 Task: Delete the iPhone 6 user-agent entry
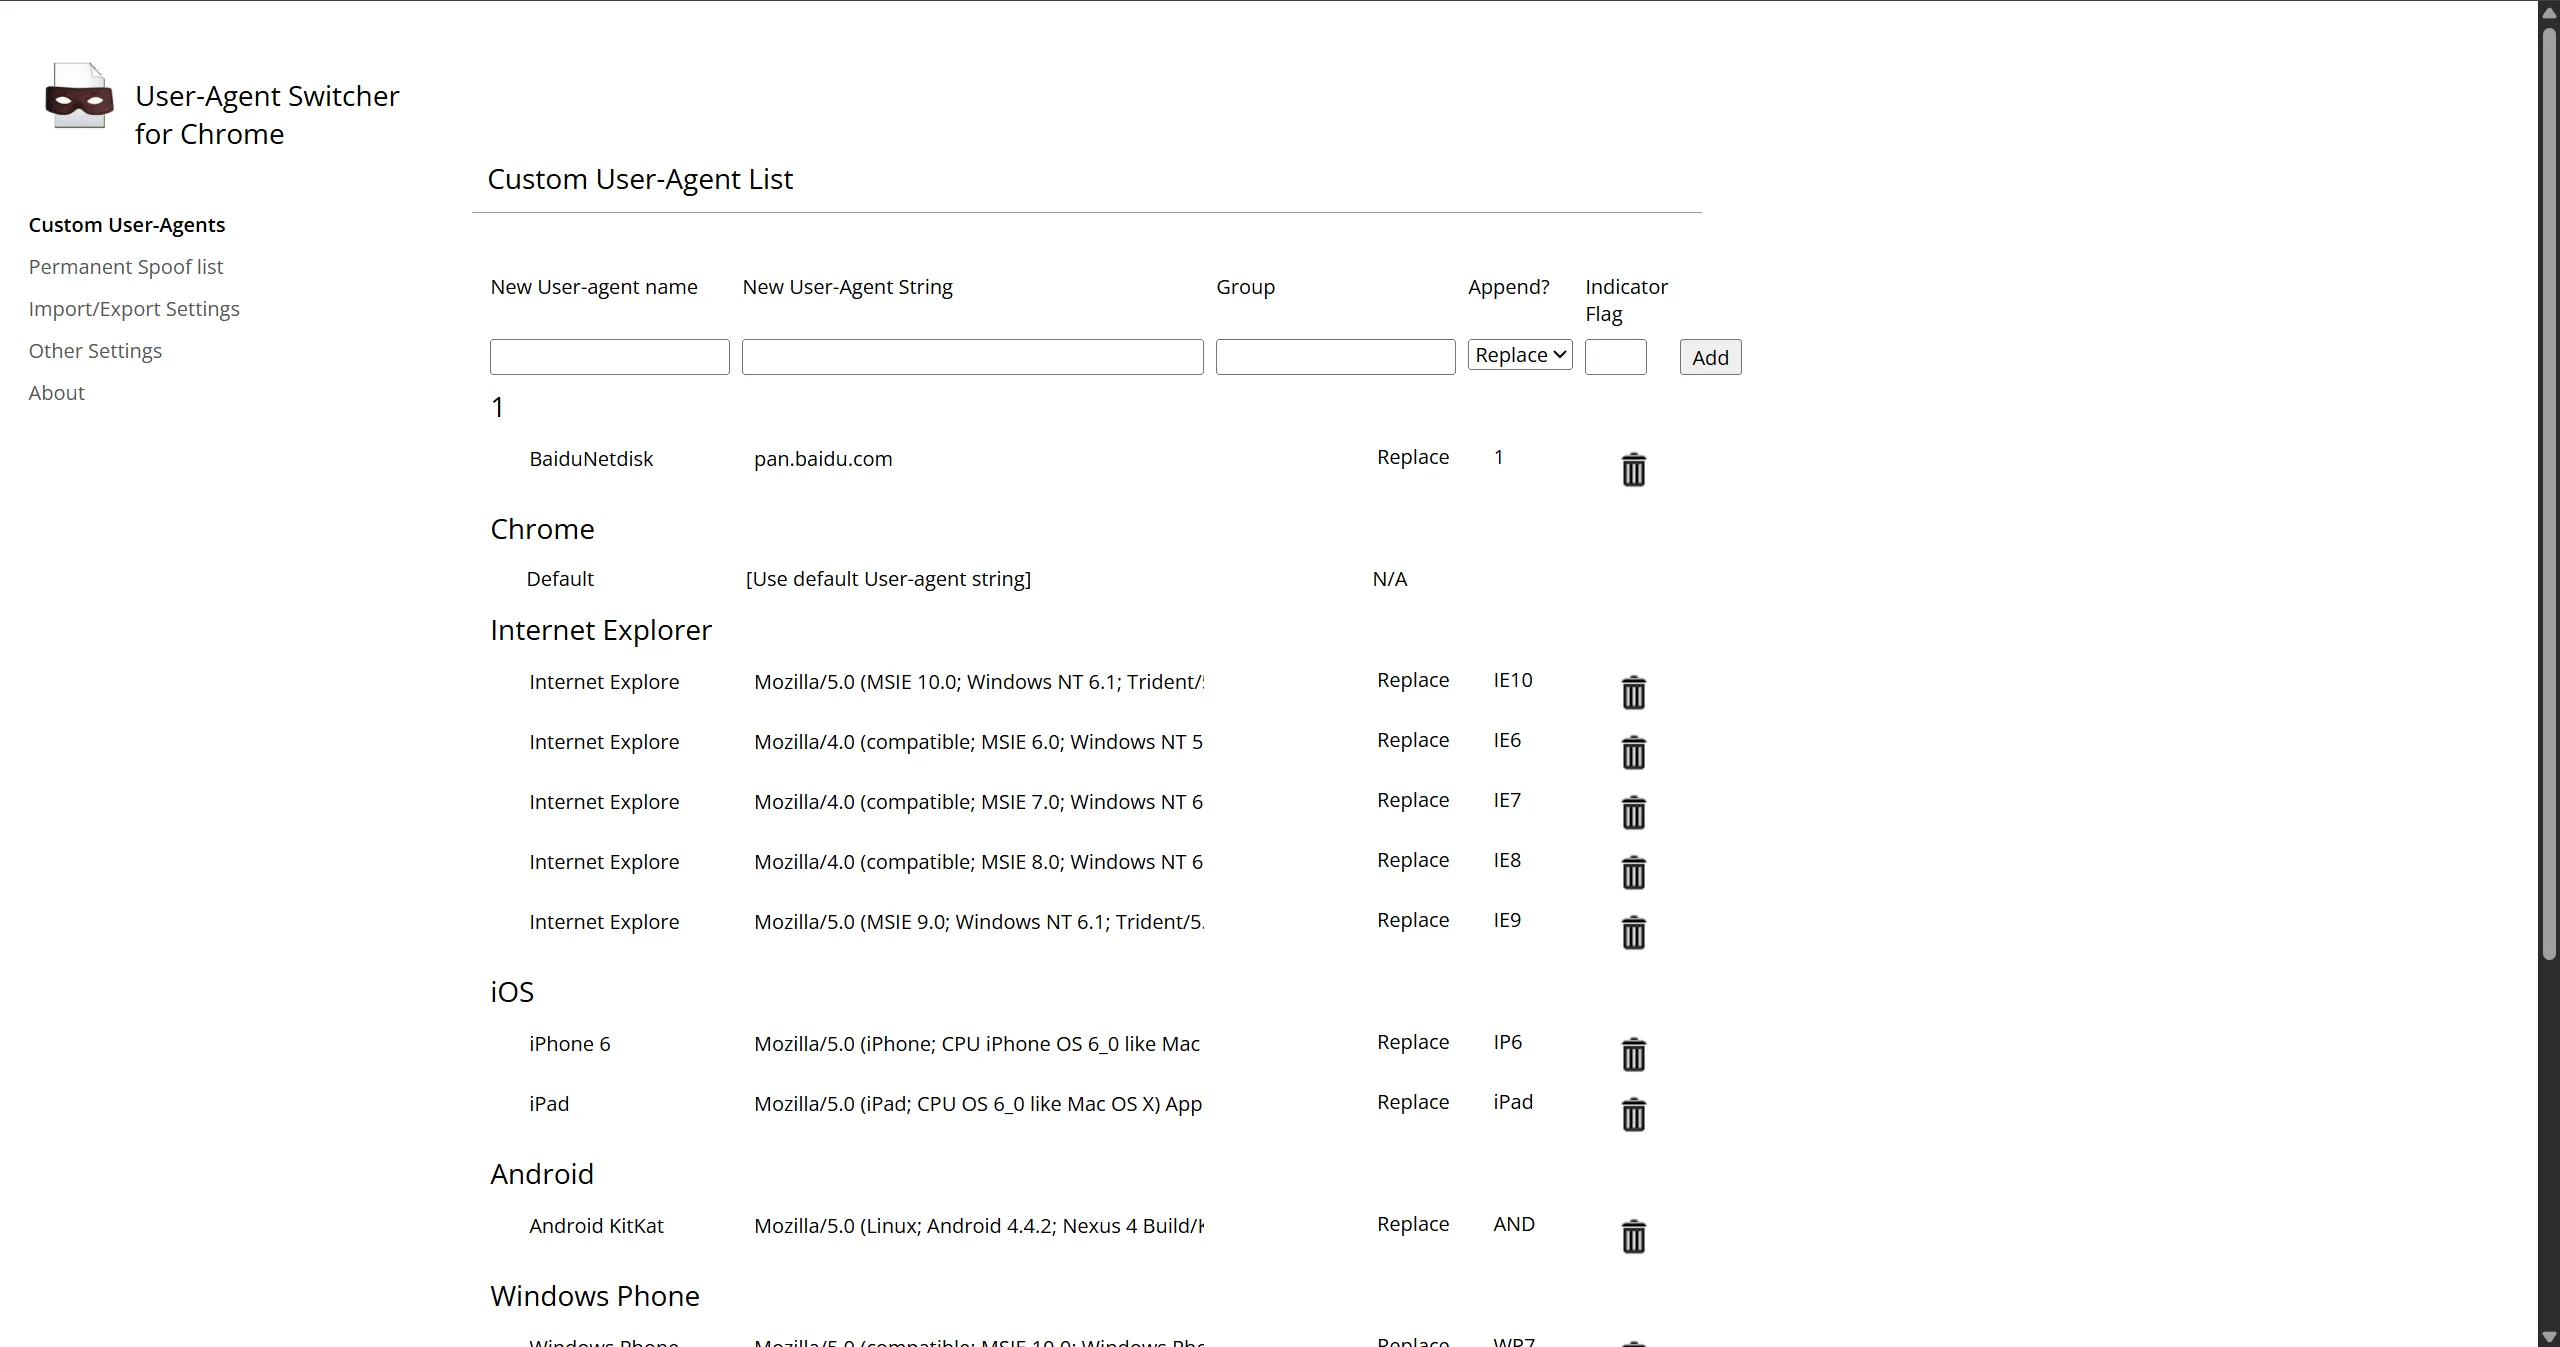(1632, 1053)
